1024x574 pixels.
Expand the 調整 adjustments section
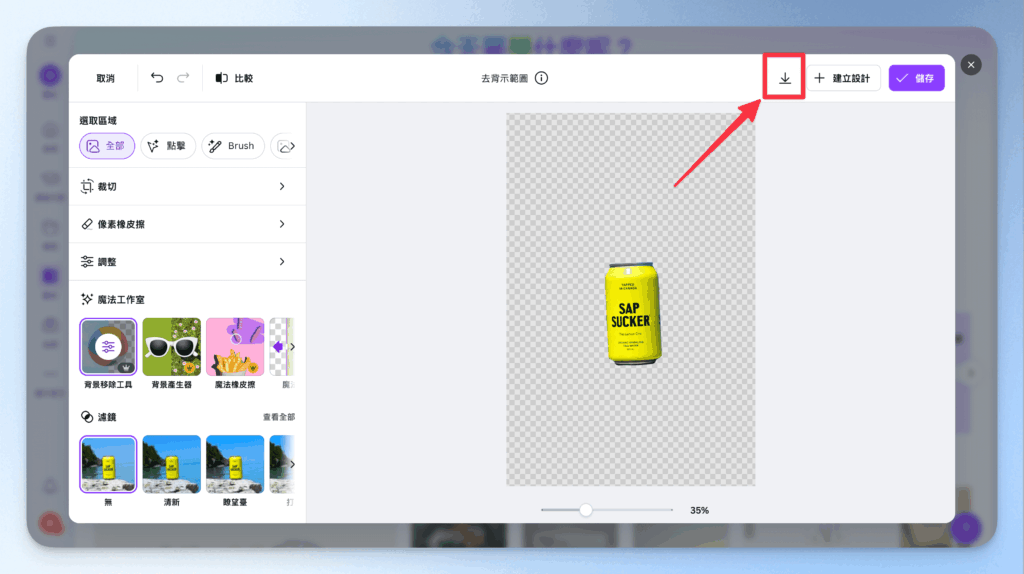184,262
